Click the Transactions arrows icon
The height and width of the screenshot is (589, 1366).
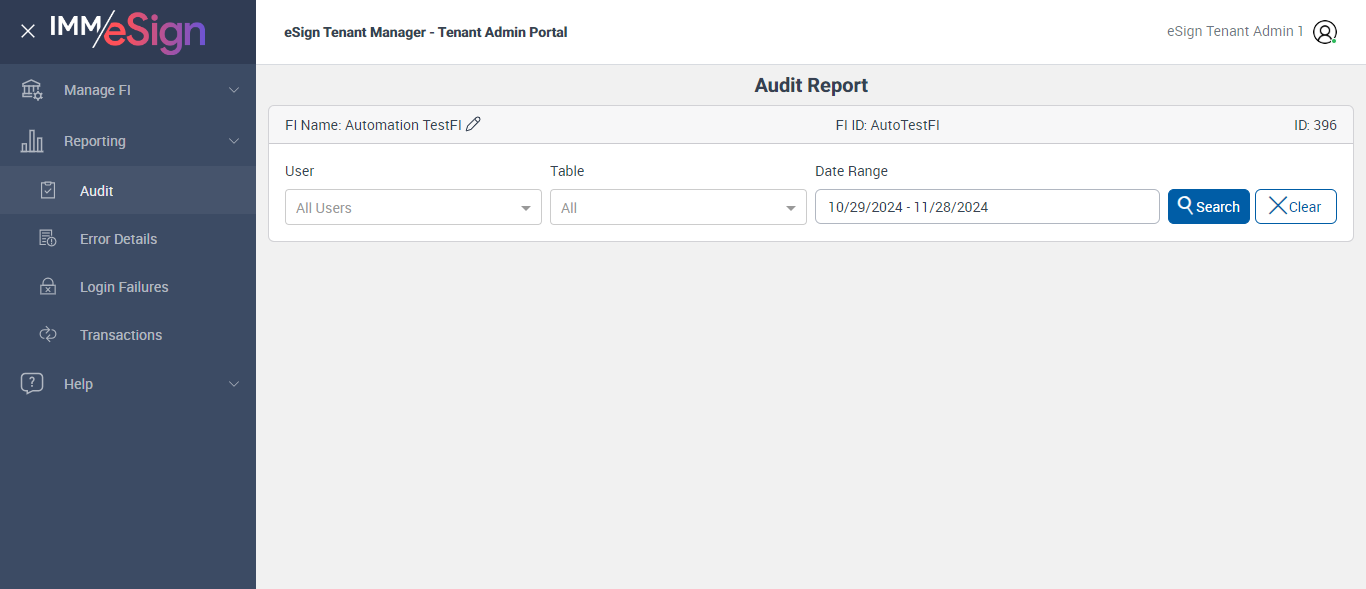(x=48, y=335)
